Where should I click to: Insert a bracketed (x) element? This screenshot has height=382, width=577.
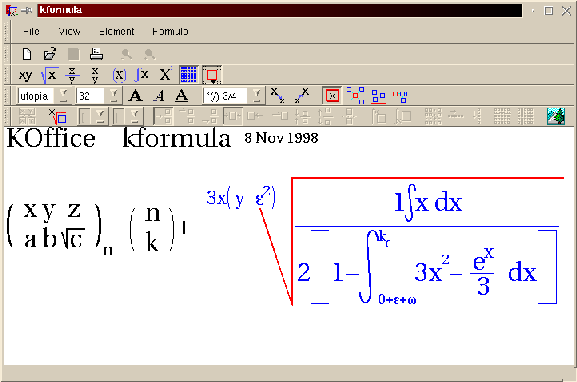119,75
